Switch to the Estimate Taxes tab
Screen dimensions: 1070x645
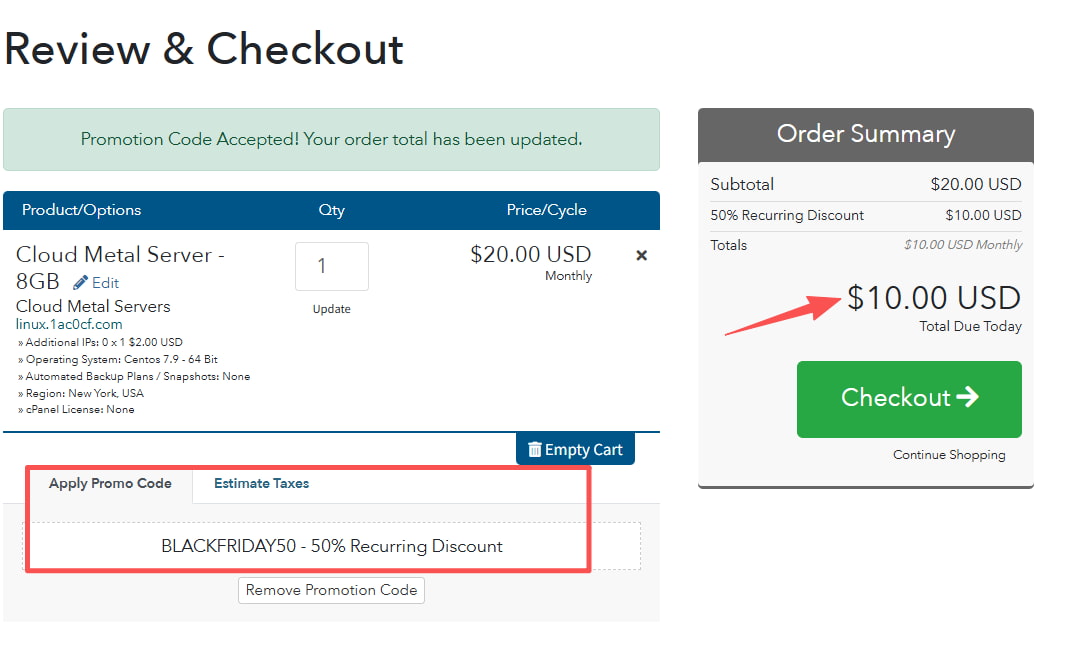pos(261,483)
